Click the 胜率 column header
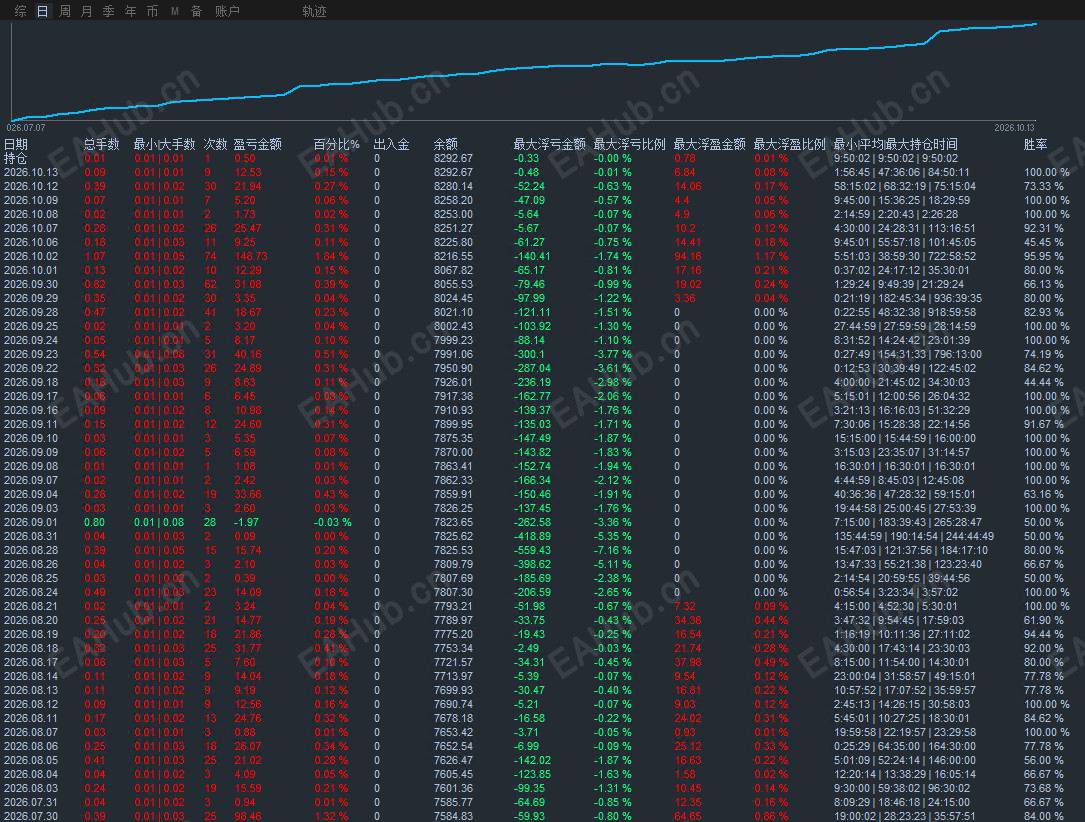The image size is (1085, 822). pyautogui.click(x=1035, y=144)
